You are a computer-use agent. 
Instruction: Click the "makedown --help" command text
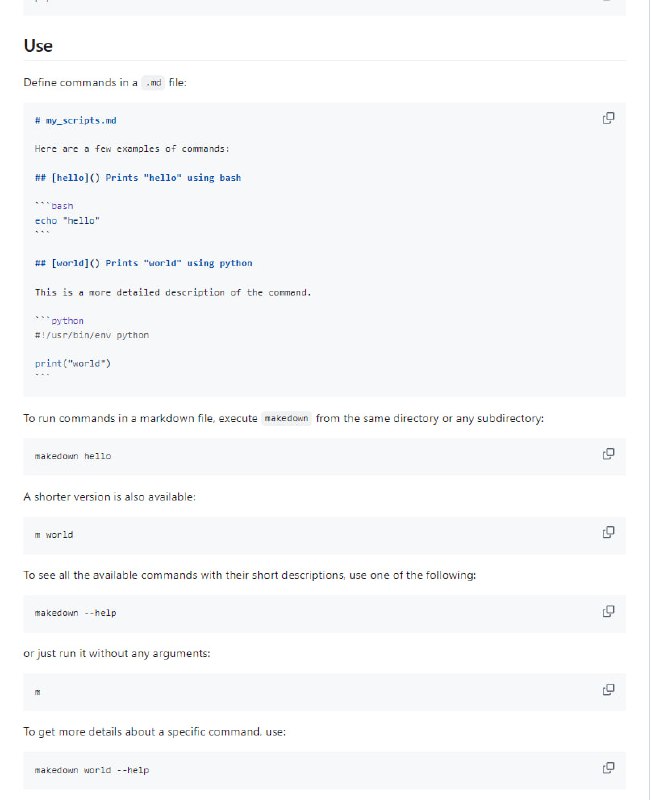point(76,613)
